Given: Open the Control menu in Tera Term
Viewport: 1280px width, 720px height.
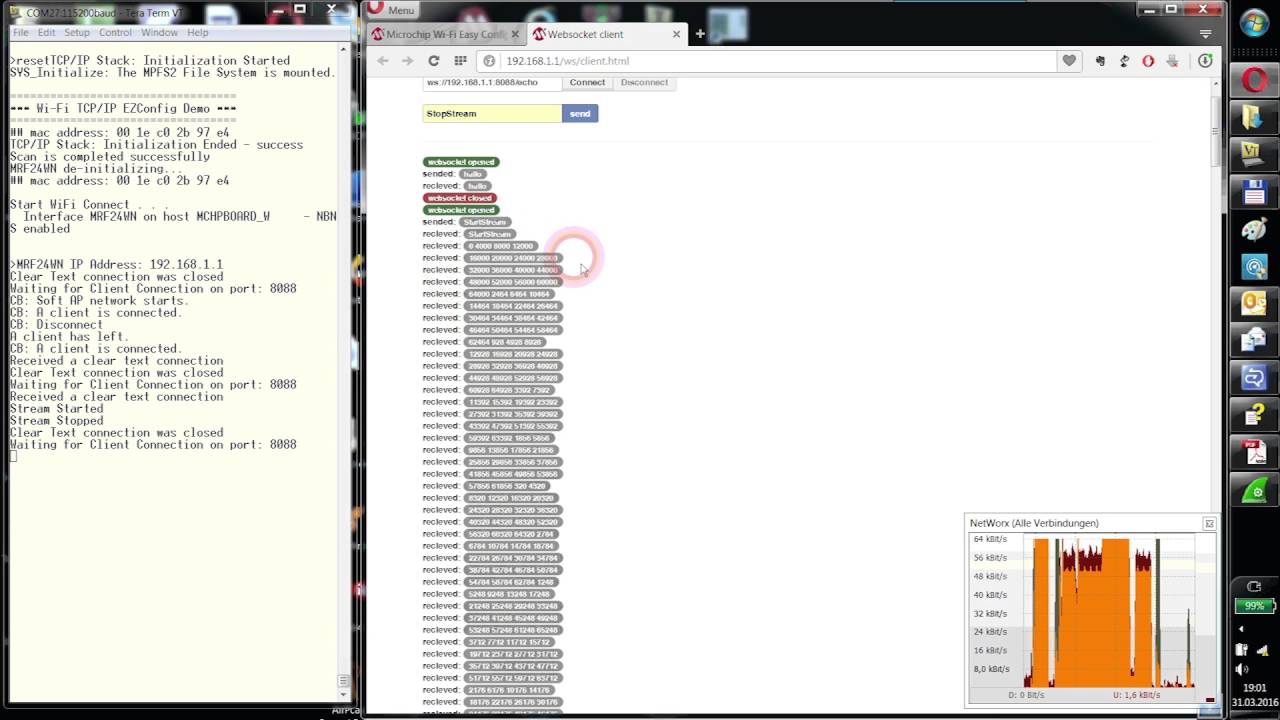Looking at the screenshot, I should click(x=115, y=33).
